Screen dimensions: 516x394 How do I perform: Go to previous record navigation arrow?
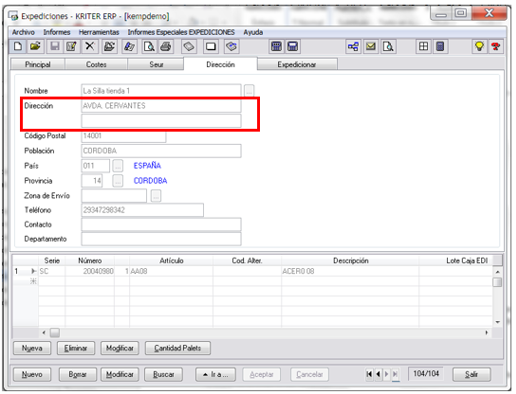(378, 374)
